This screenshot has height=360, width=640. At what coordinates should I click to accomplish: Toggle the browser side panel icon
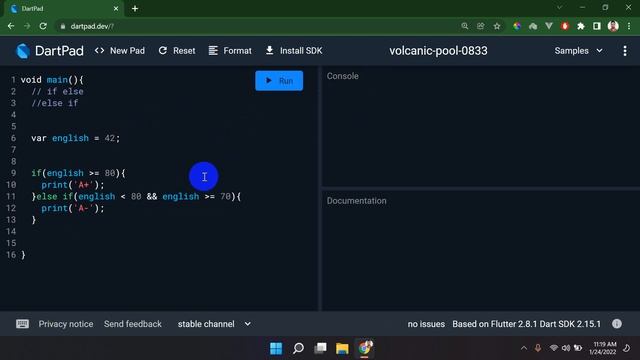(597, 26)
